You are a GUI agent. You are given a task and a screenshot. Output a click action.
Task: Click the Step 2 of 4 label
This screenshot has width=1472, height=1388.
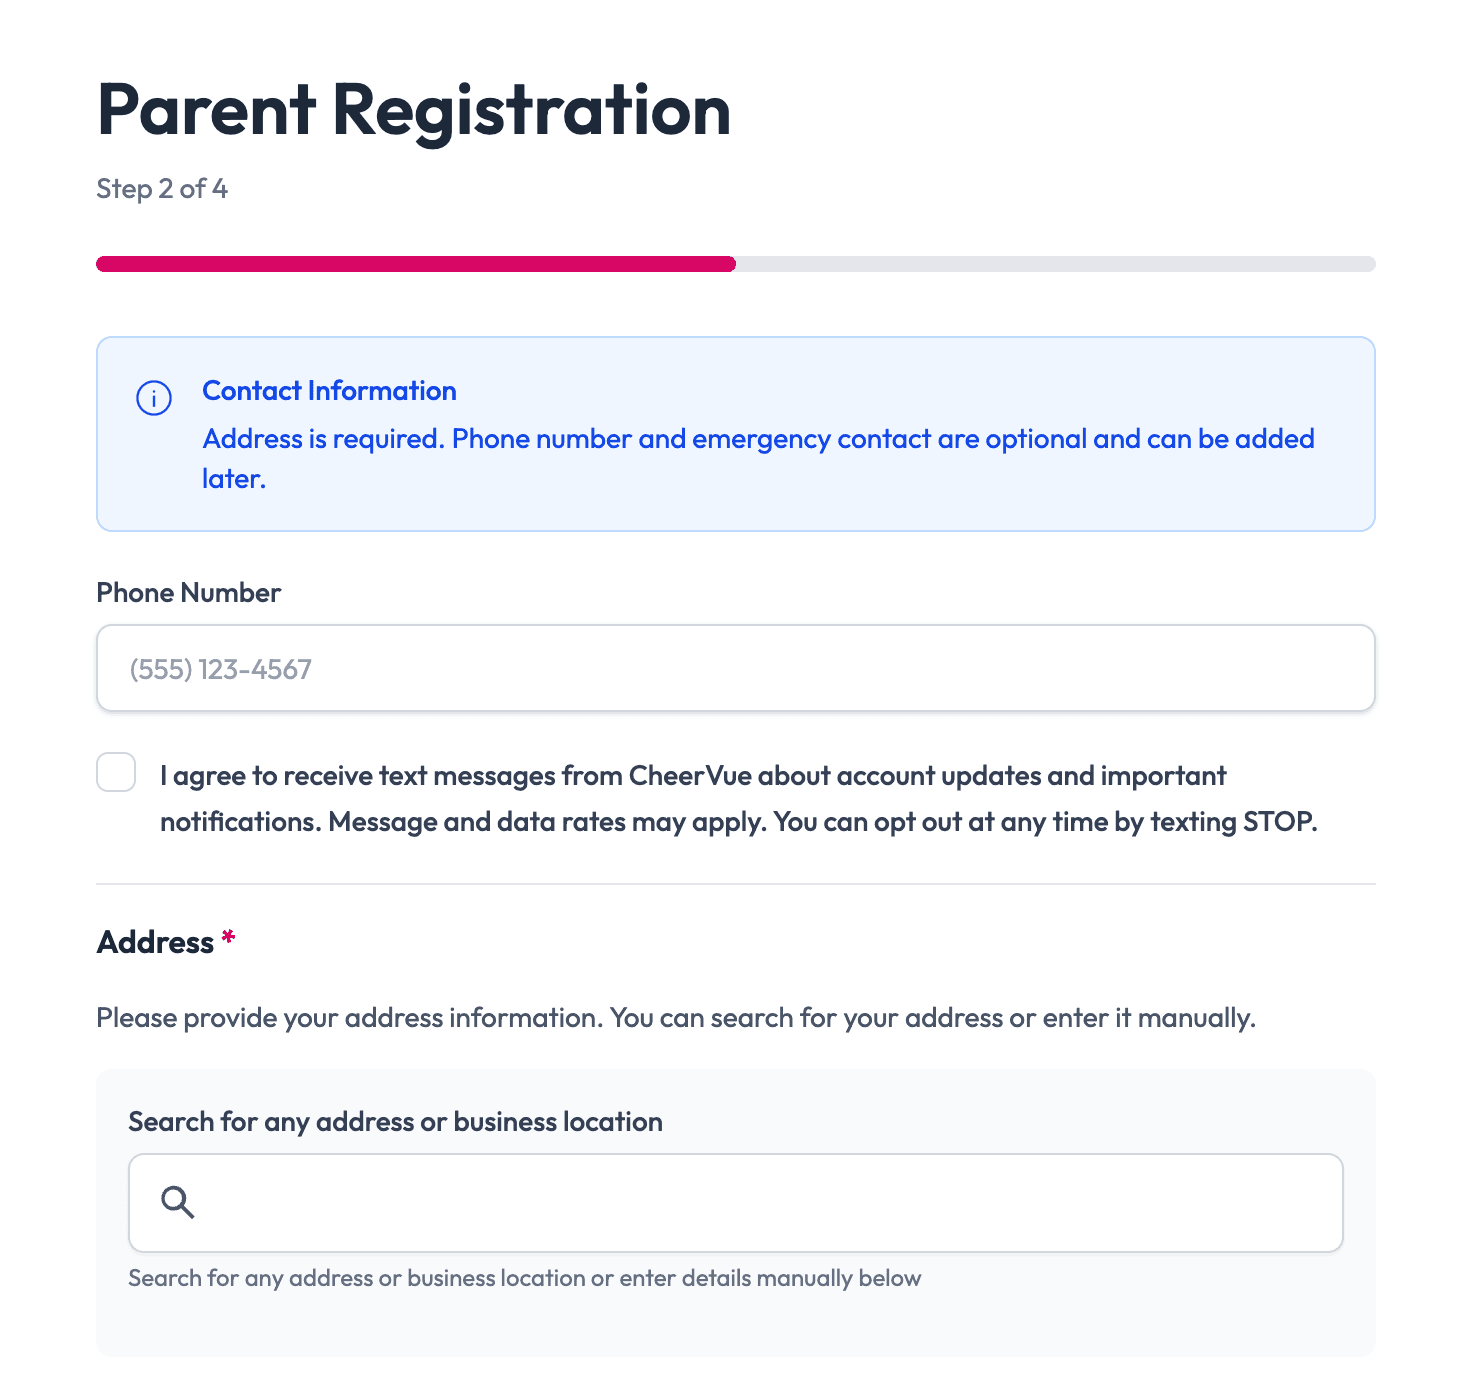(161, 189)
